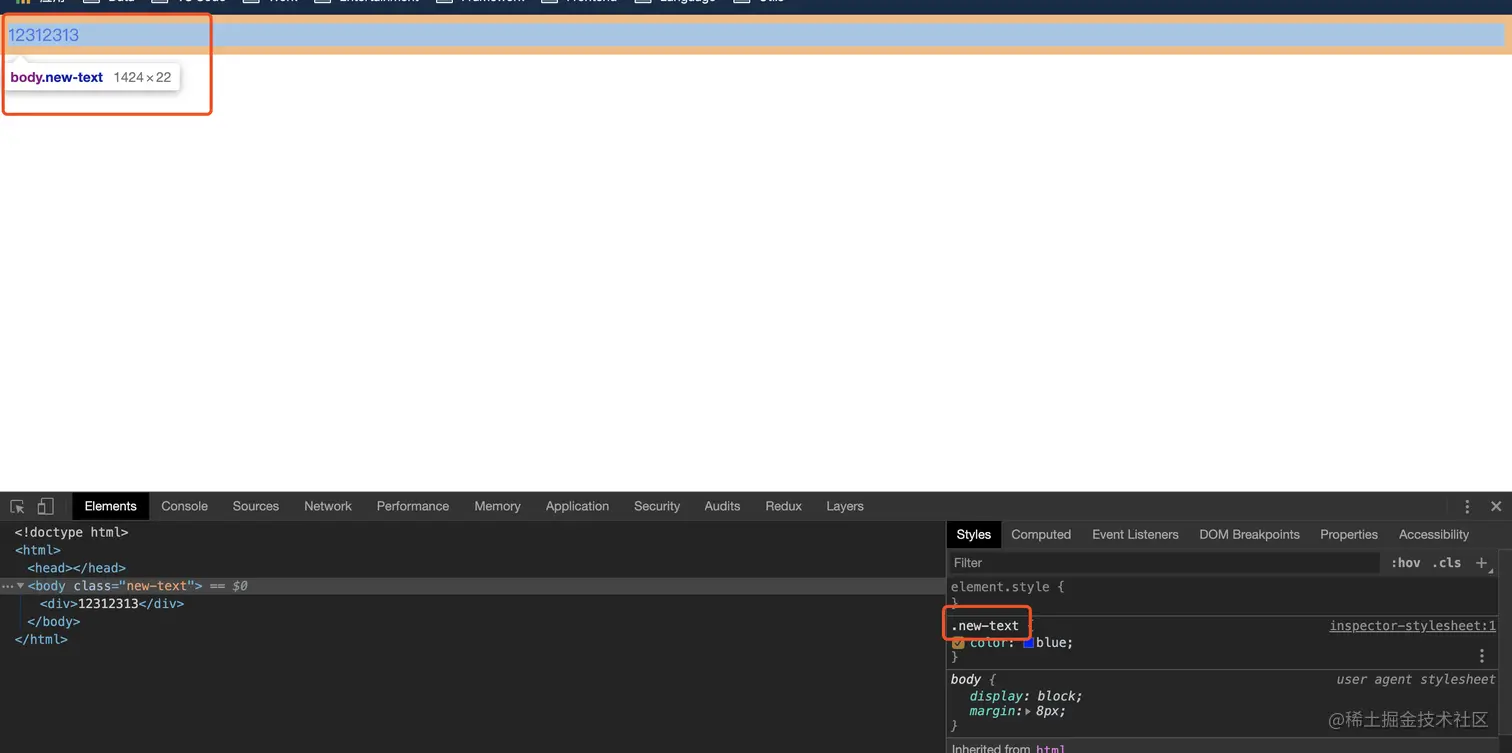Open the Audits tab
The height and width of the screenshot is (753, 1512).
pos(722,506)
